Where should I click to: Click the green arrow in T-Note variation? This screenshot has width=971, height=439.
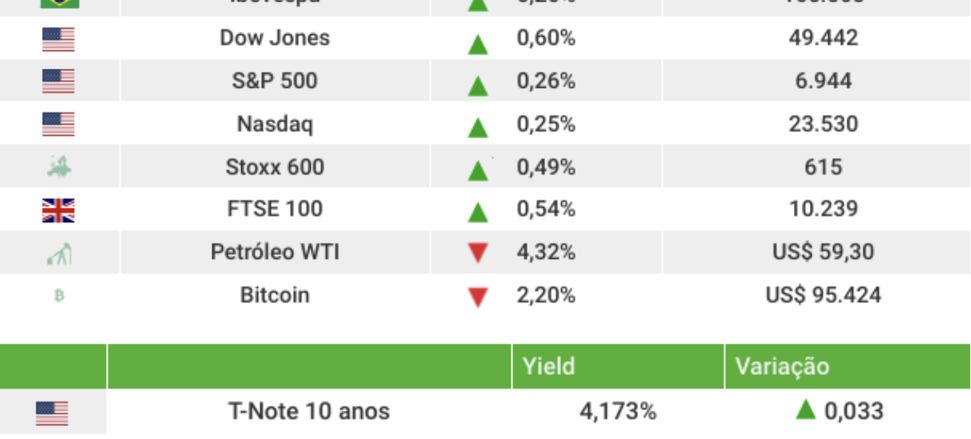tap(806, 409)
